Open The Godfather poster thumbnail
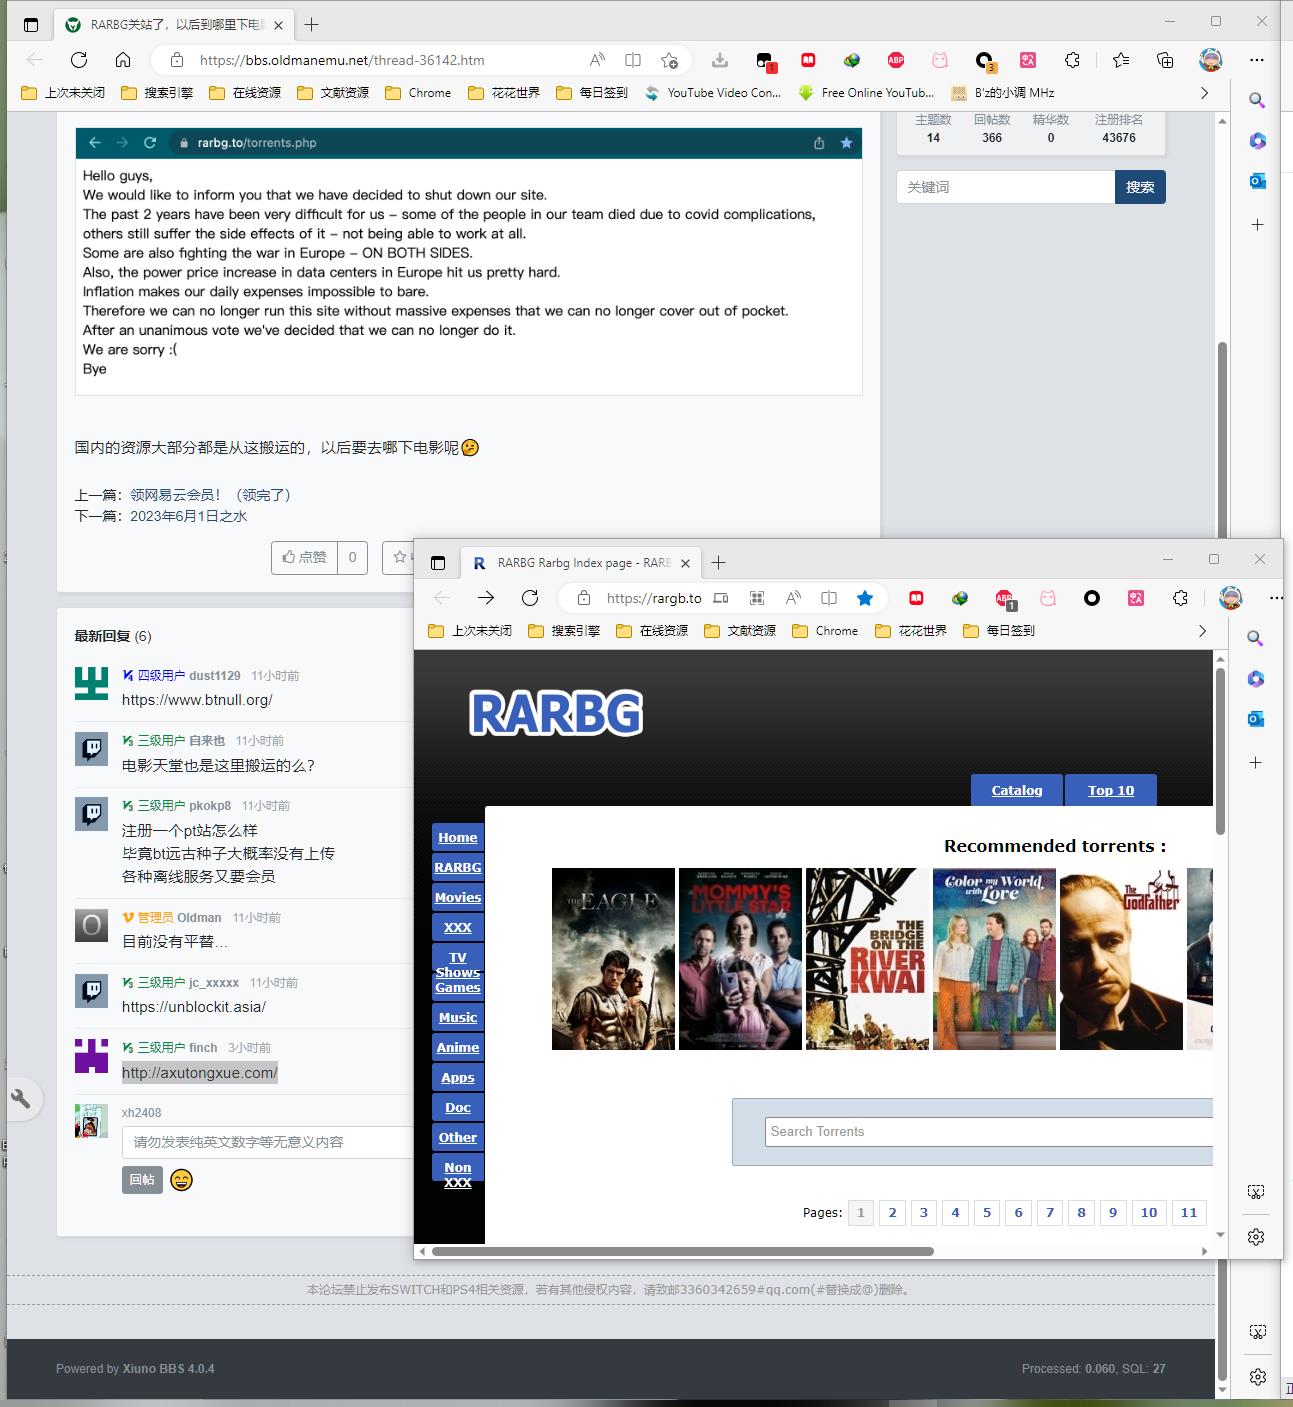This screenshot has height=1407, width=1293. click(1121, 959)
